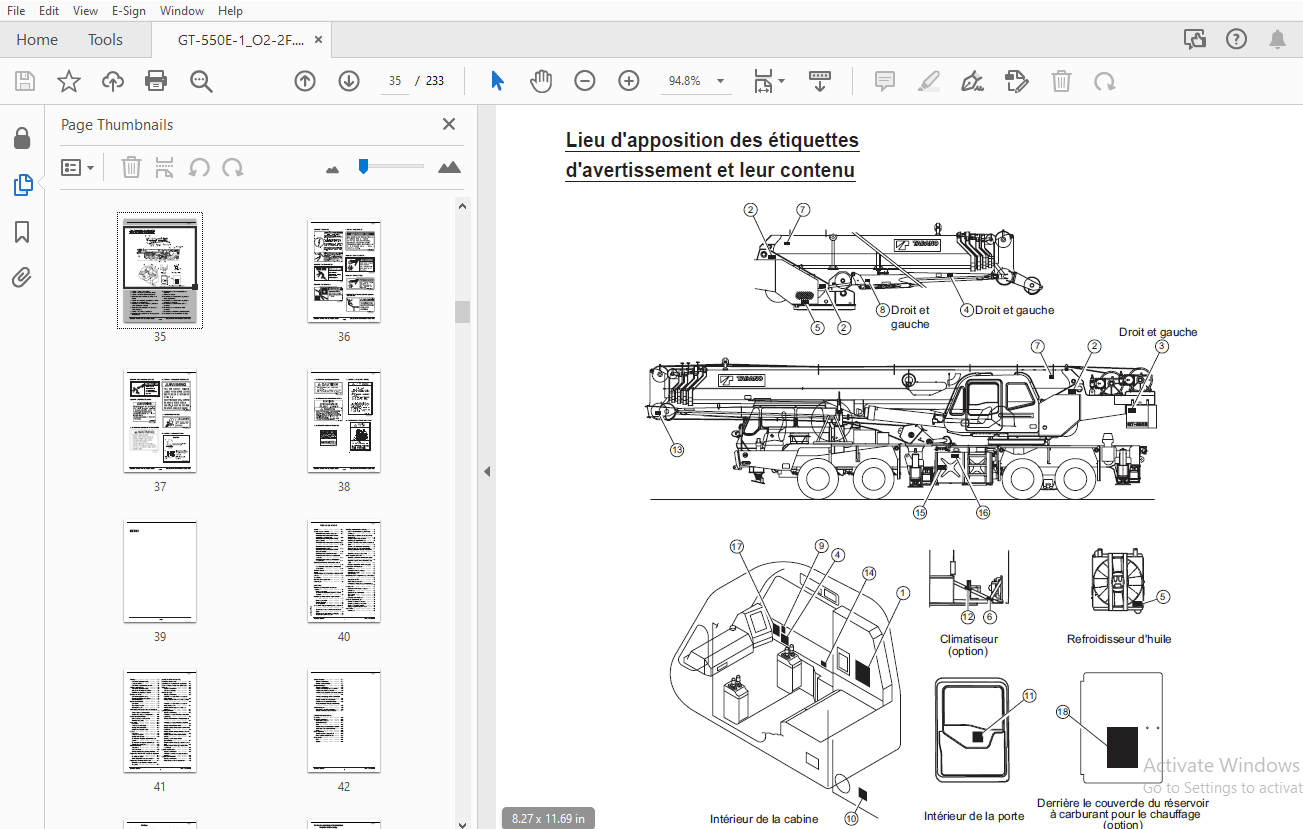Activate the Hand pan tool
The width and height of the screenshot is (1303, 829).
click(541, 81)
